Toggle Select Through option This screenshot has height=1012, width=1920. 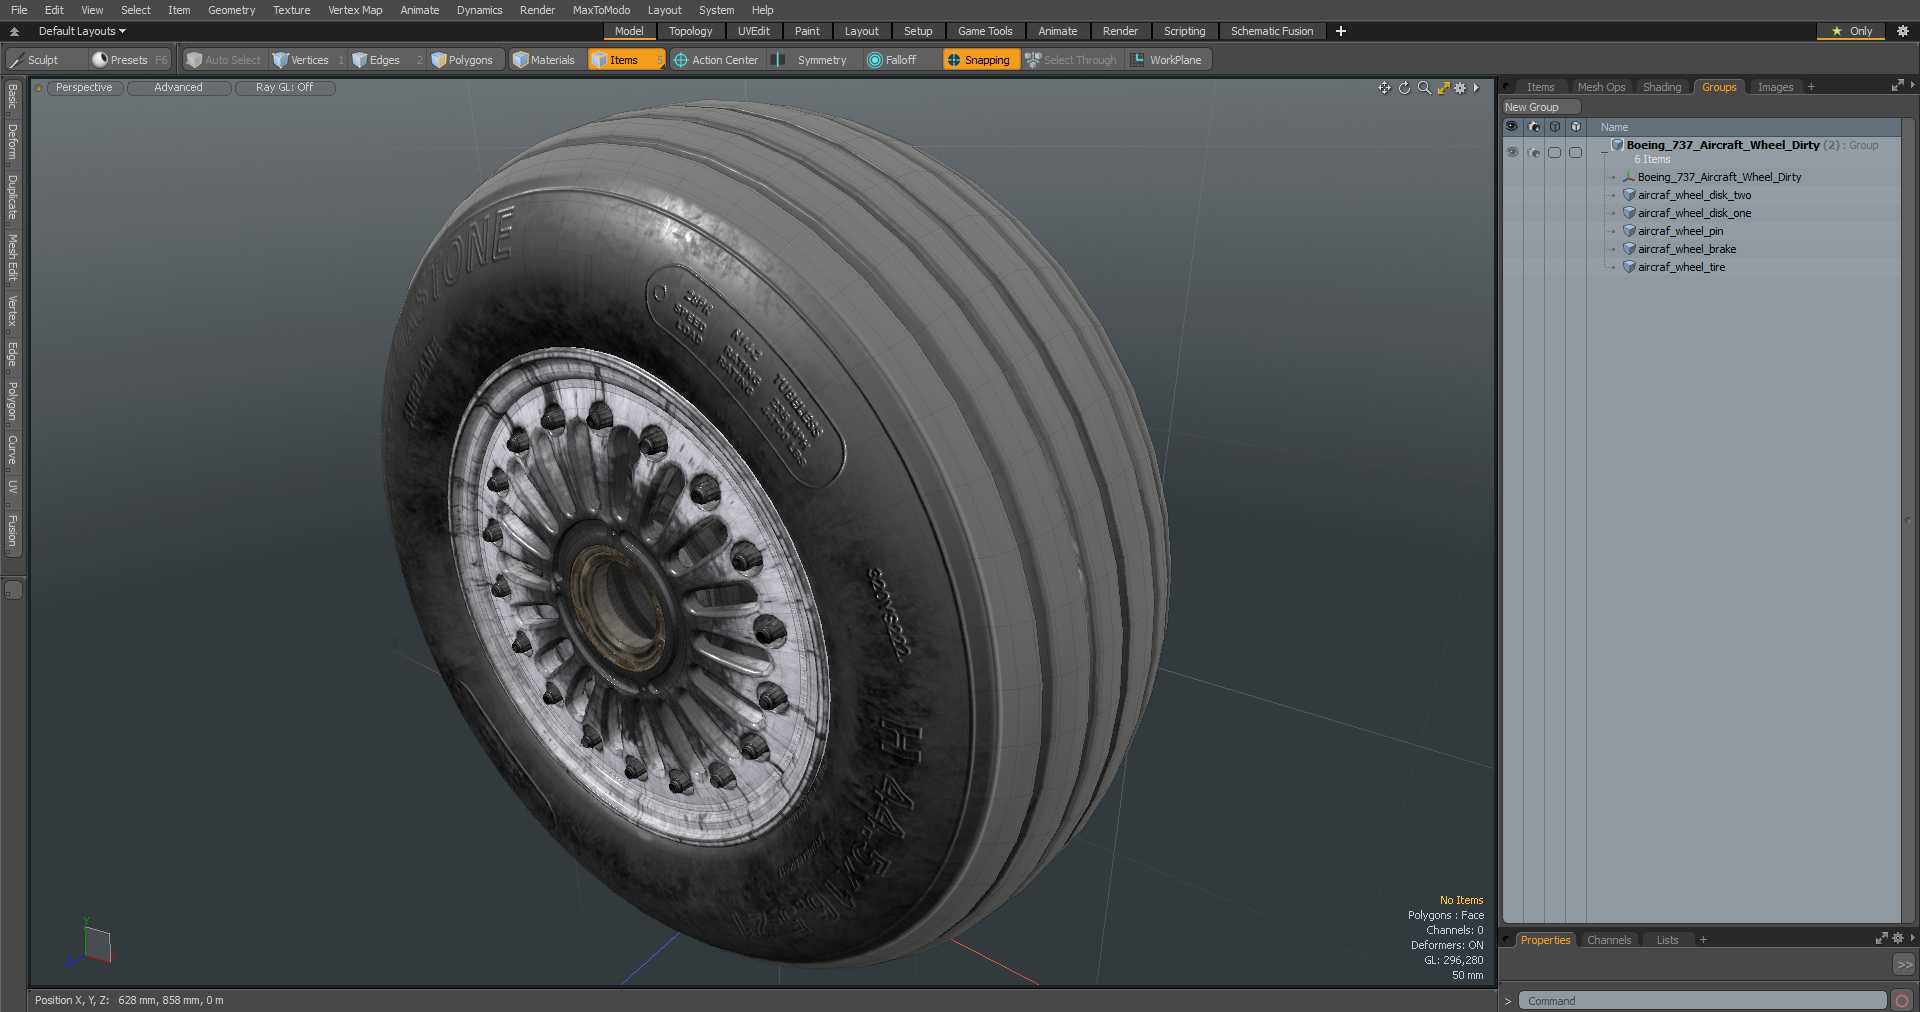1071,60
